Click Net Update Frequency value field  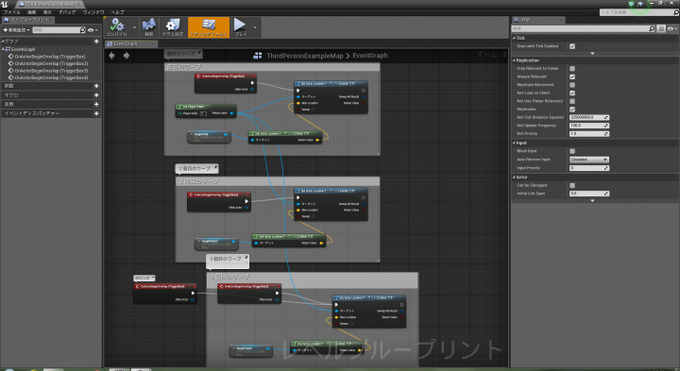(589, 125)
